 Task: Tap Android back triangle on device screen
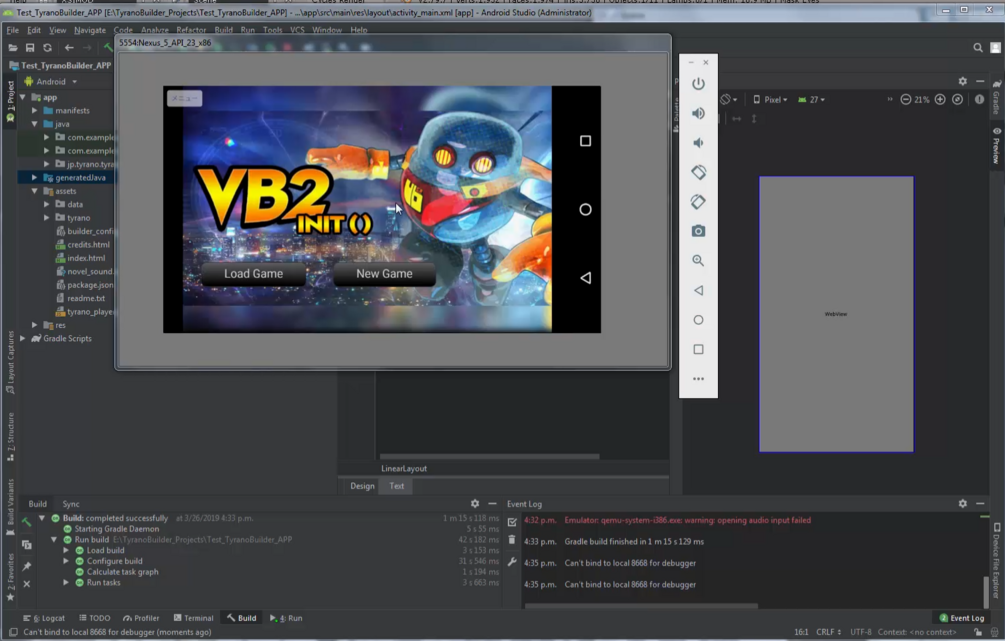pos(585,278)
